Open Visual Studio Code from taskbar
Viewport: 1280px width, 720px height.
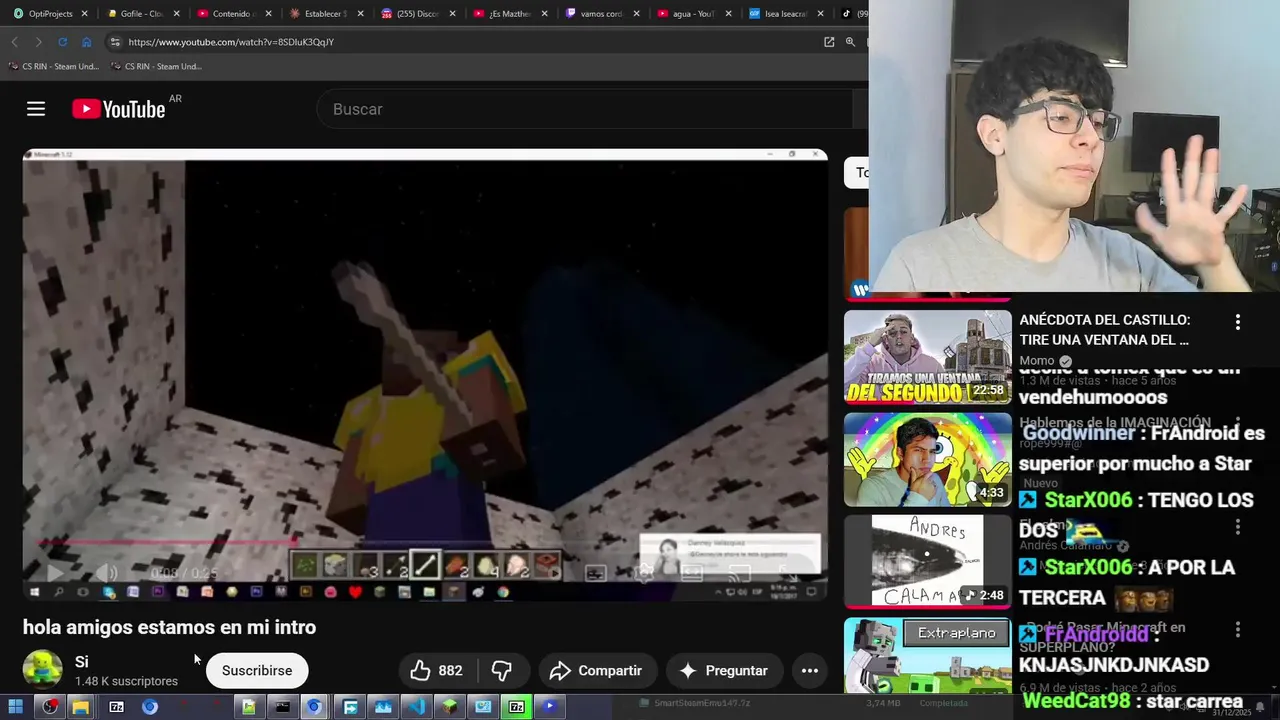click(x=416, y=707)
